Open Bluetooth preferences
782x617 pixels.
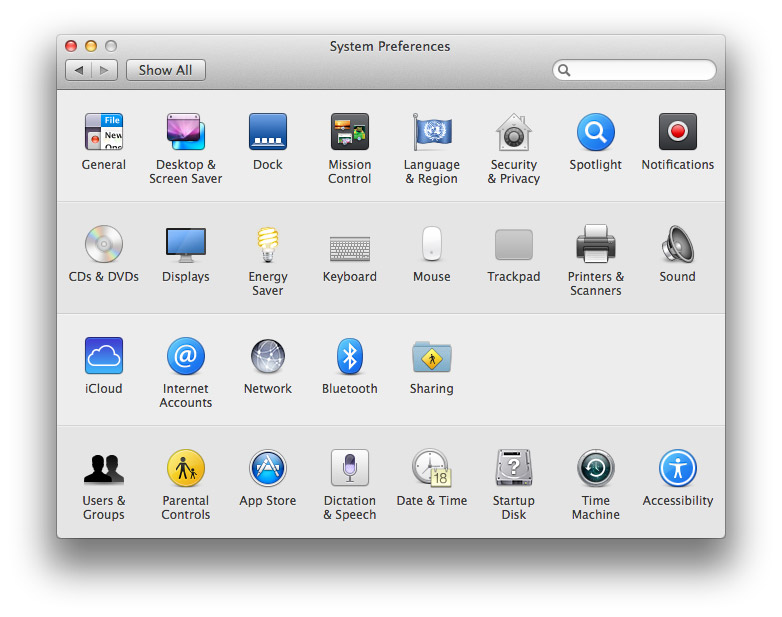350,356
